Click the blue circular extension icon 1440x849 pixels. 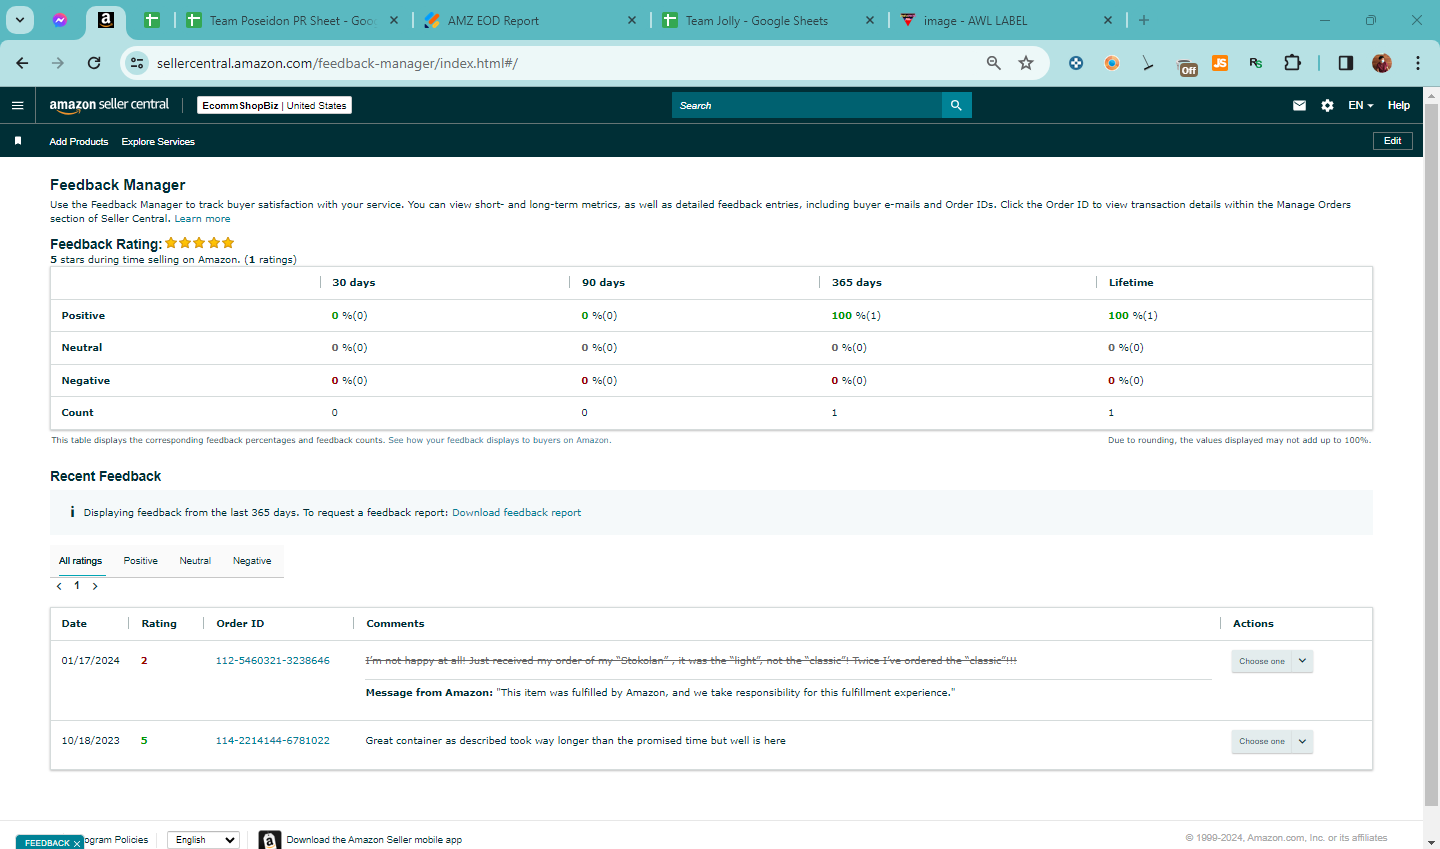tap(1076, 63)
